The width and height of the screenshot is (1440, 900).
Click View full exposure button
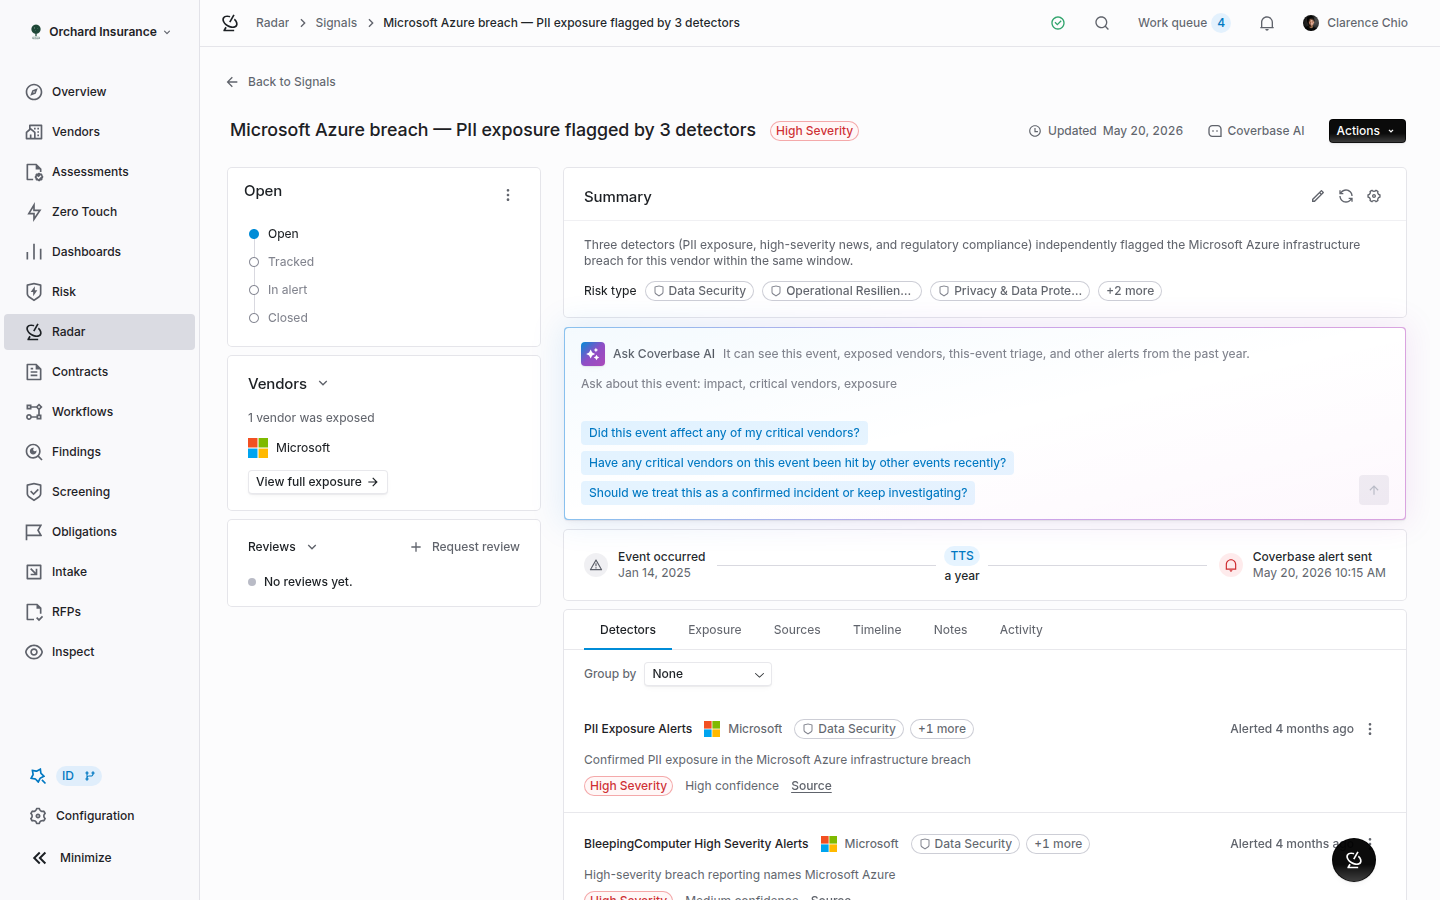coord(318,482)
